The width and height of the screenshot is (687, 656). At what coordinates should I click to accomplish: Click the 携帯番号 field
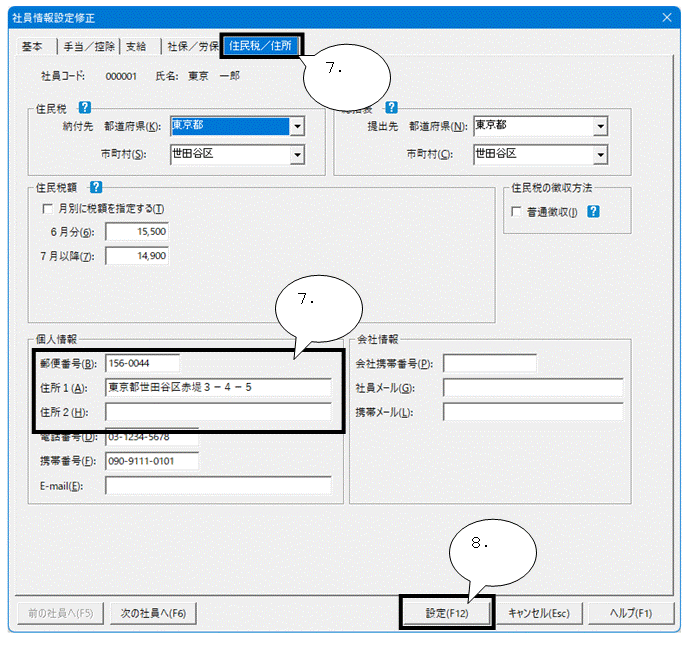[x=152, y=461]
